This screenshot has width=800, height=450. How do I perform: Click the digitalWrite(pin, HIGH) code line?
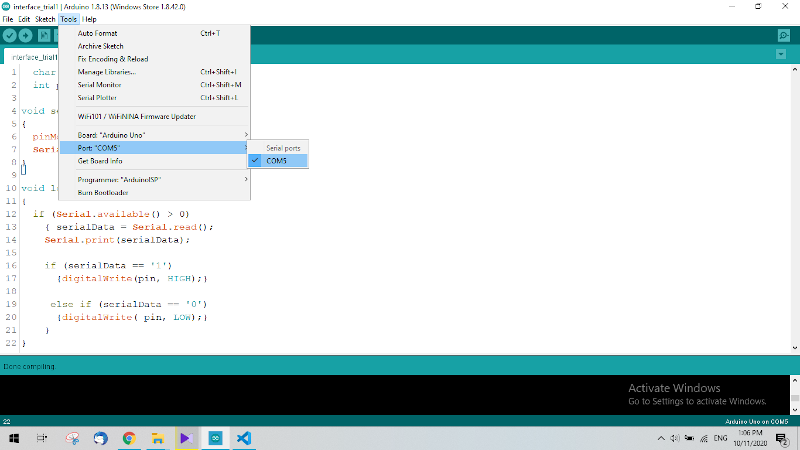133,279
